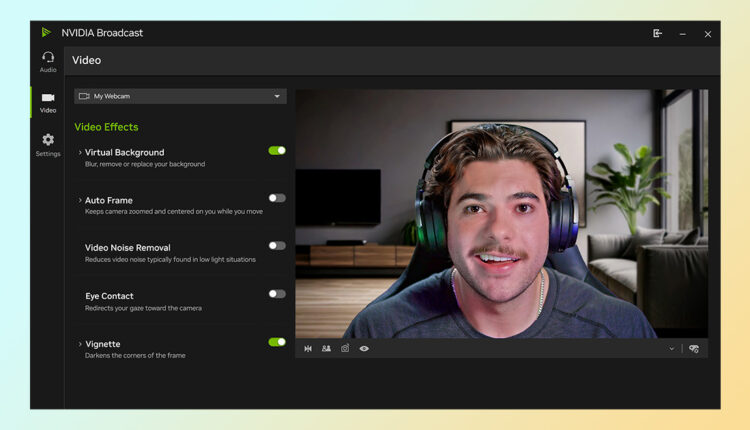Switch to the Video tab
Image resolution: width=750 pixels, height=430 pixels.
pyautogui.click(x=48, y=101)
